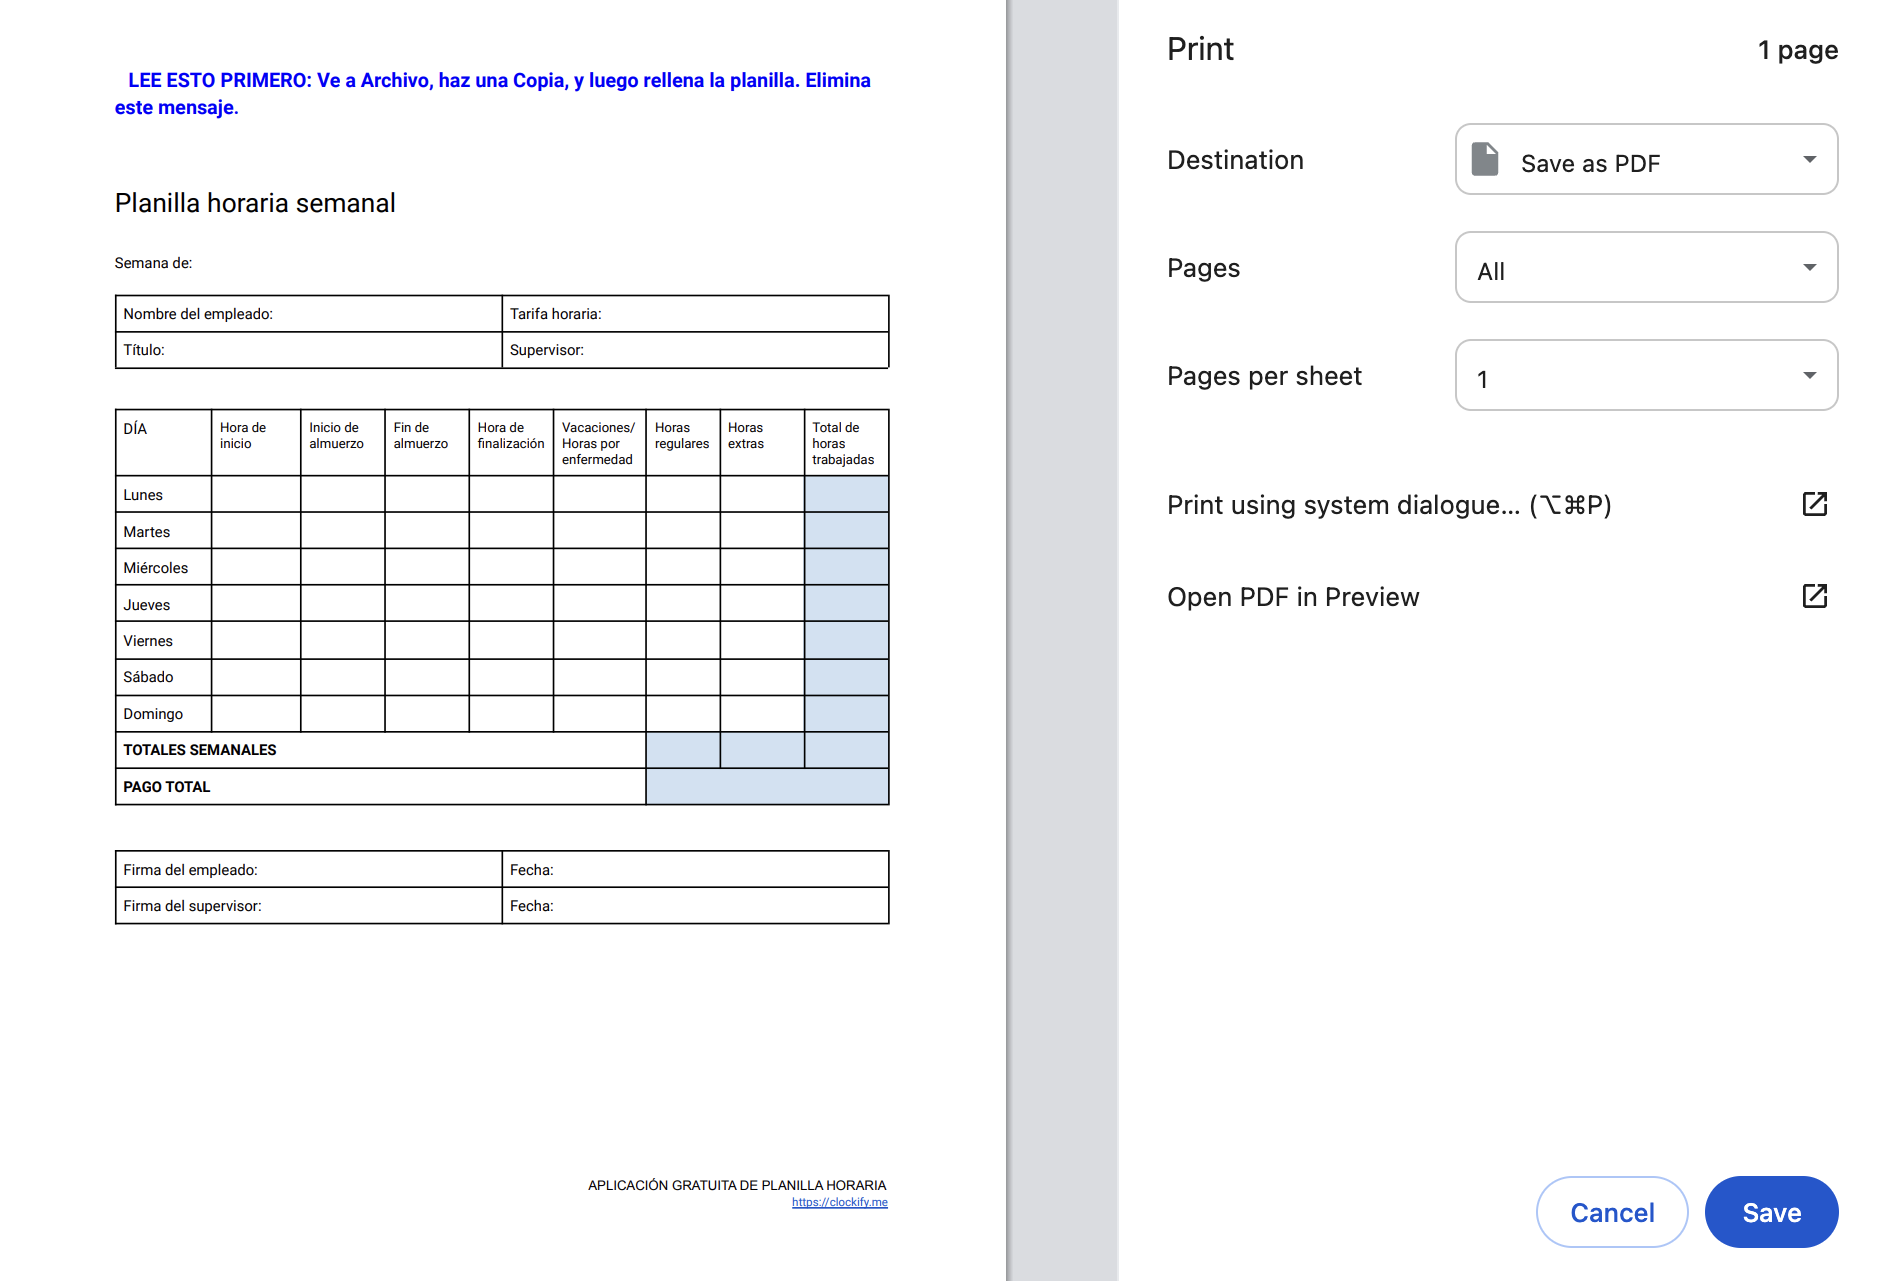The width and height of the screenshot is (1881, 1281).
Task: Click the Supervisor cell
Action: tap(695, 350)
